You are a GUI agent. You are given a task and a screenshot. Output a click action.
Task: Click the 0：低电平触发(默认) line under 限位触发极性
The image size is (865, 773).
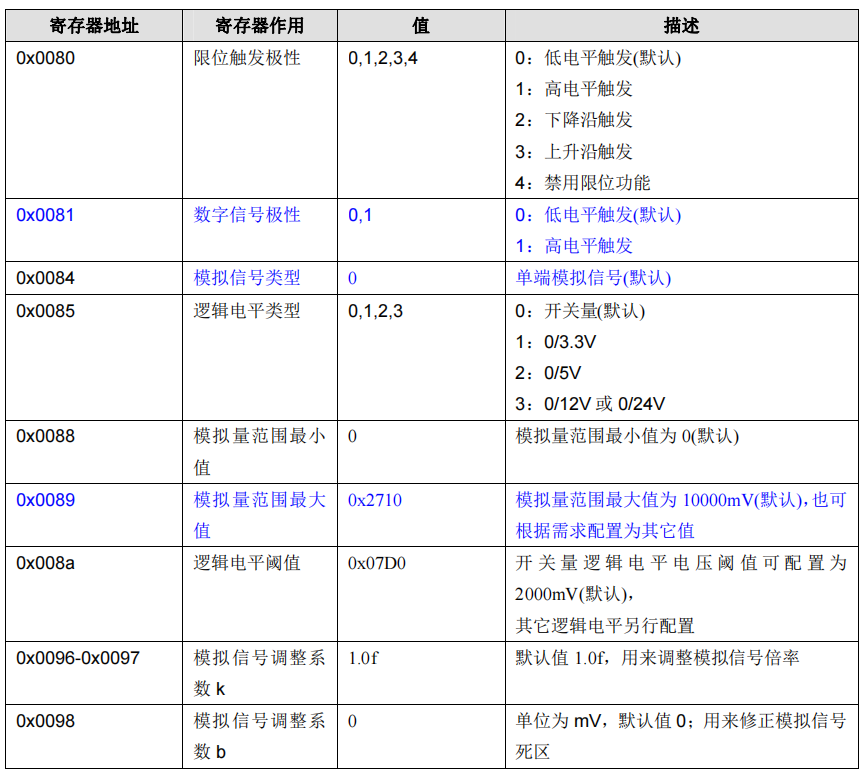click(598, 58)
